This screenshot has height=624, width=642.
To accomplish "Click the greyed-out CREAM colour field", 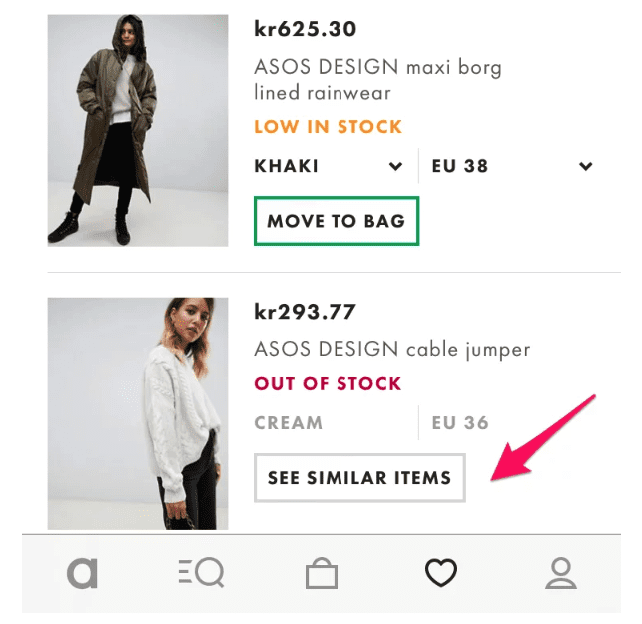I will (289, 422).
